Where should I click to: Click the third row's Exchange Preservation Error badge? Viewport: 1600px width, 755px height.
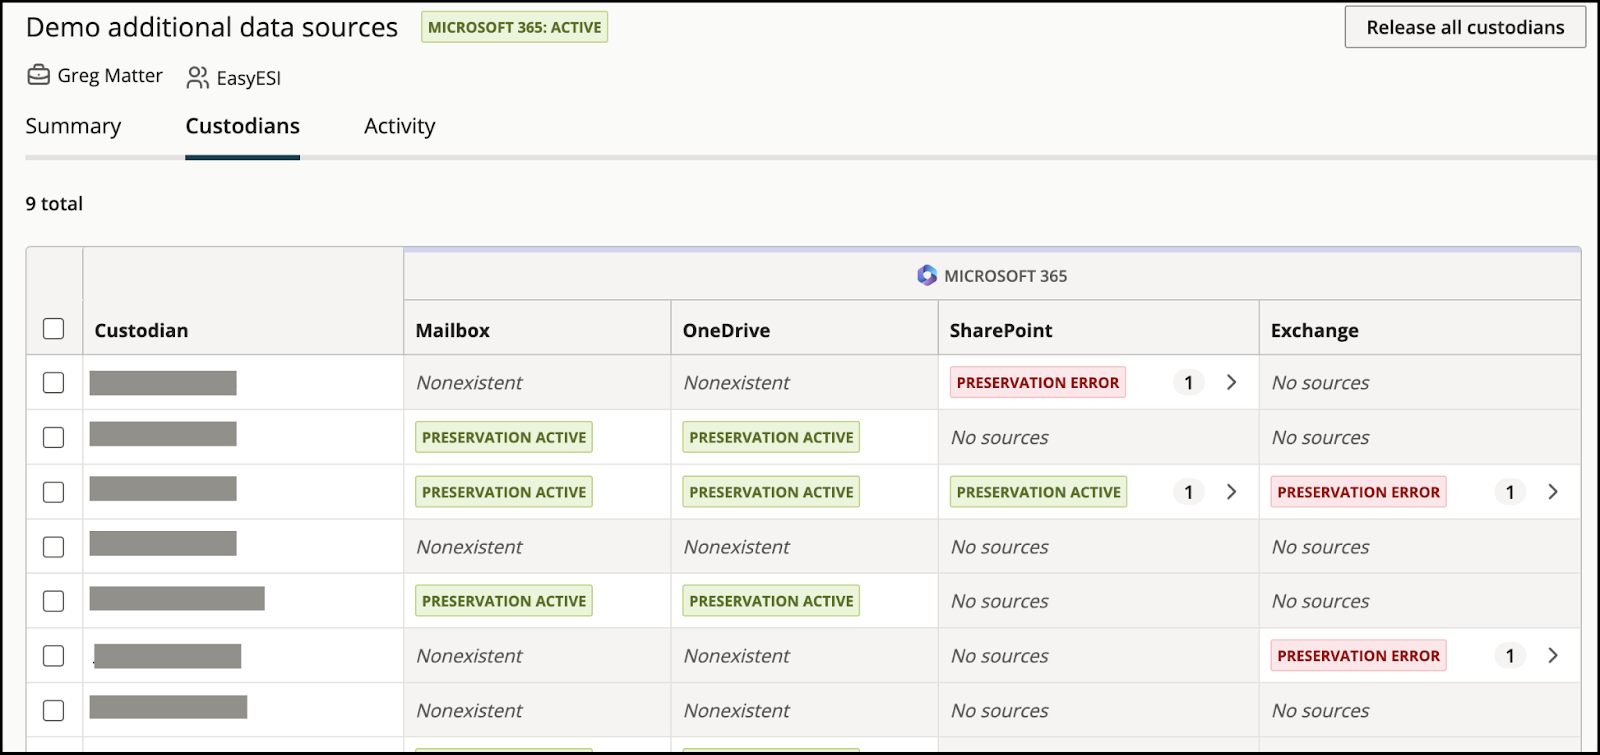pos(1358,492)
